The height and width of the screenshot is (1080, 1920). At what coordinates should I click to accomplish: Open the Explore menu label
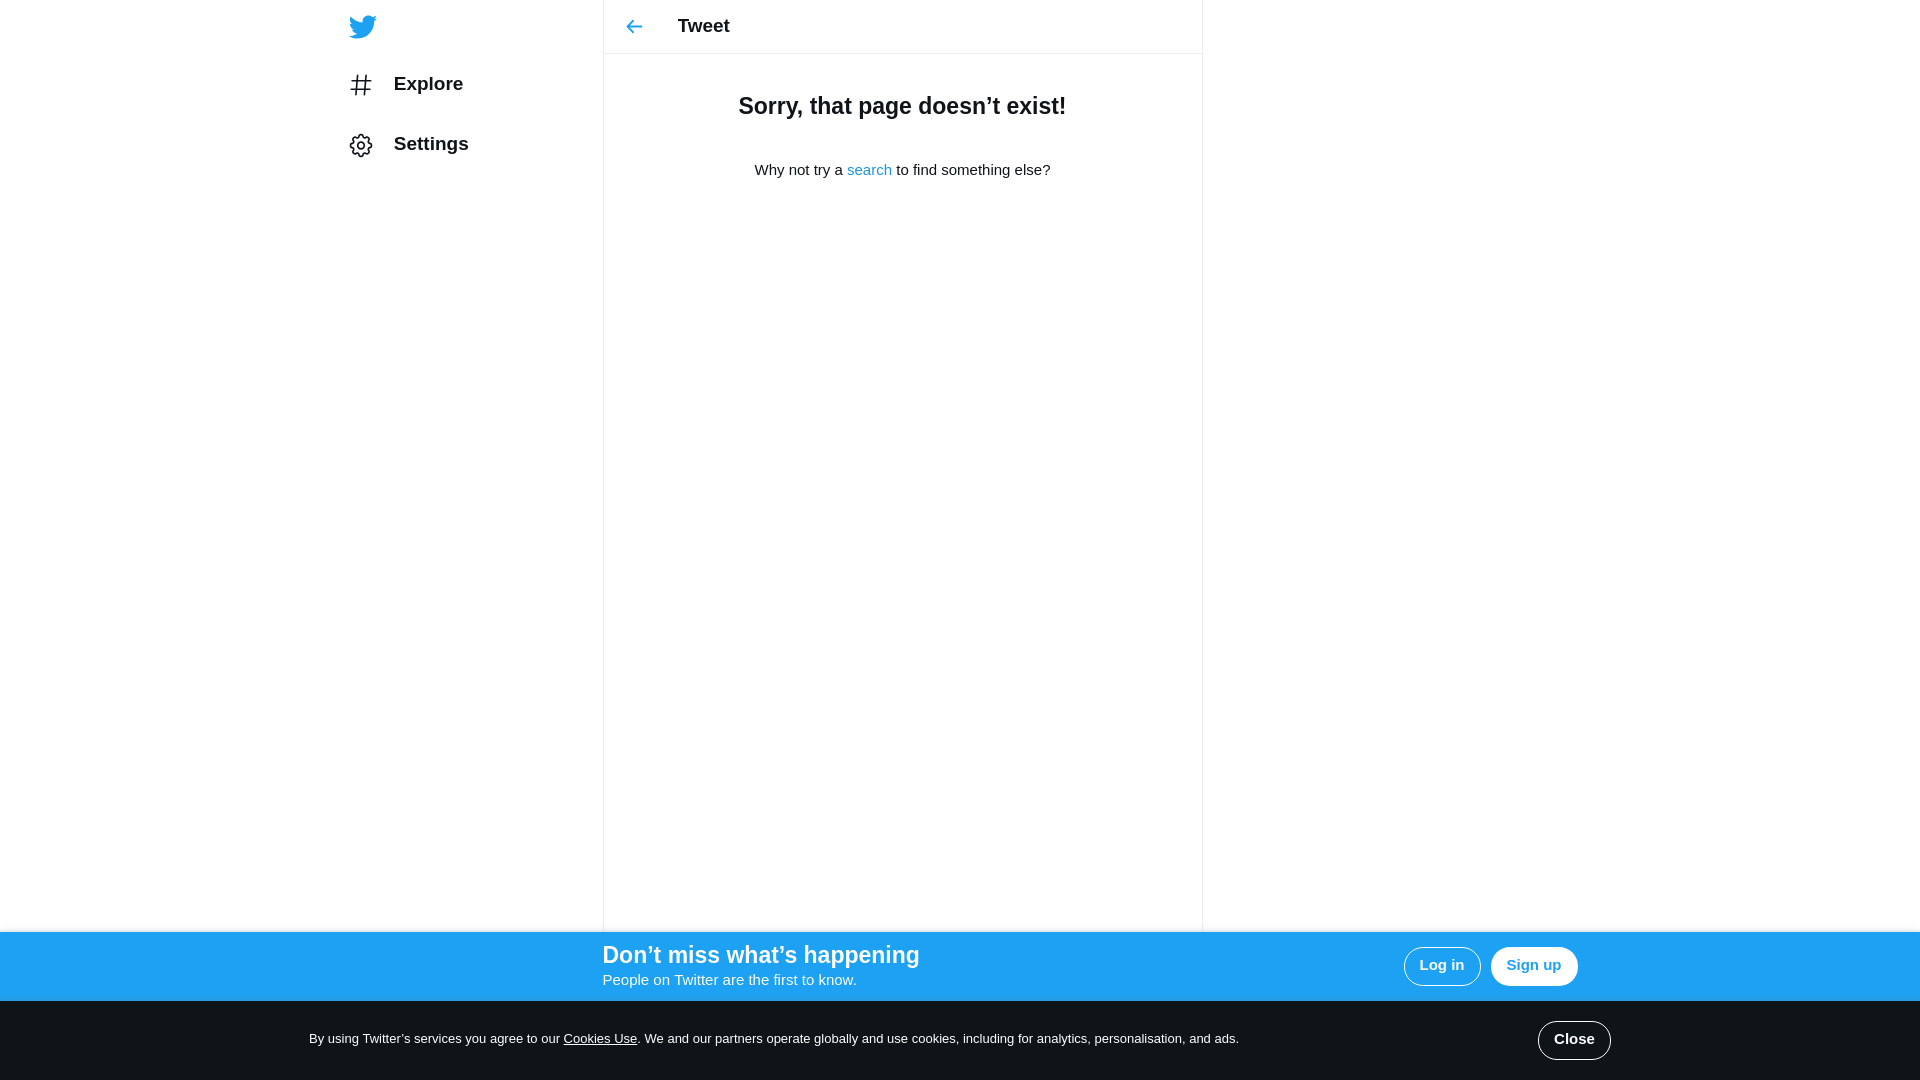click(x=428, y=84)
